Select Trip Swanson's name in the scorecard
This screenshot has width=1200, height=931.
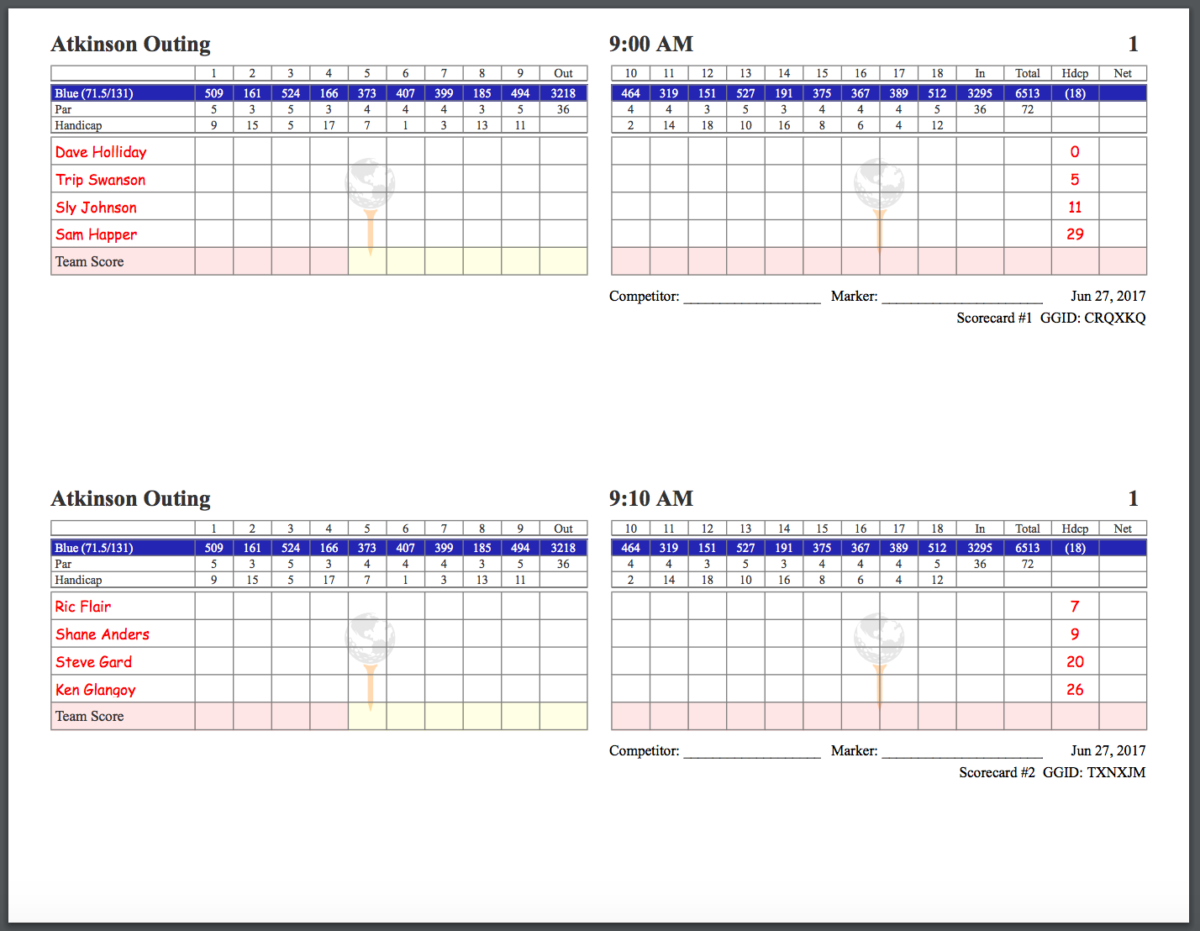point(101,180)
